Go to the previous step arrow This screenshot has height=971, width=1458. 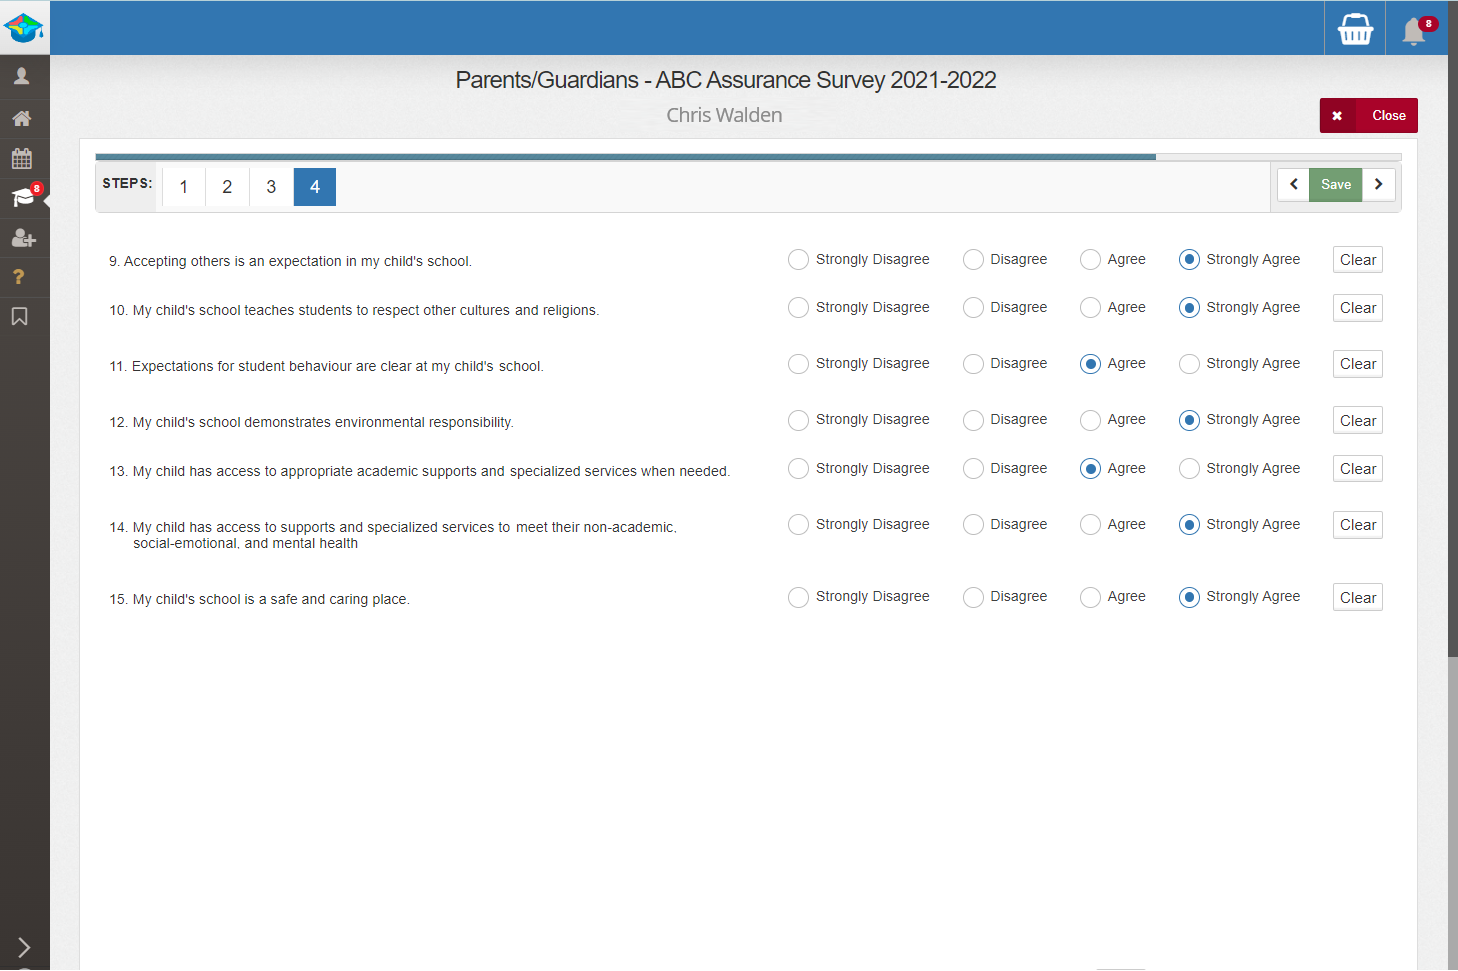[1293, 184]
